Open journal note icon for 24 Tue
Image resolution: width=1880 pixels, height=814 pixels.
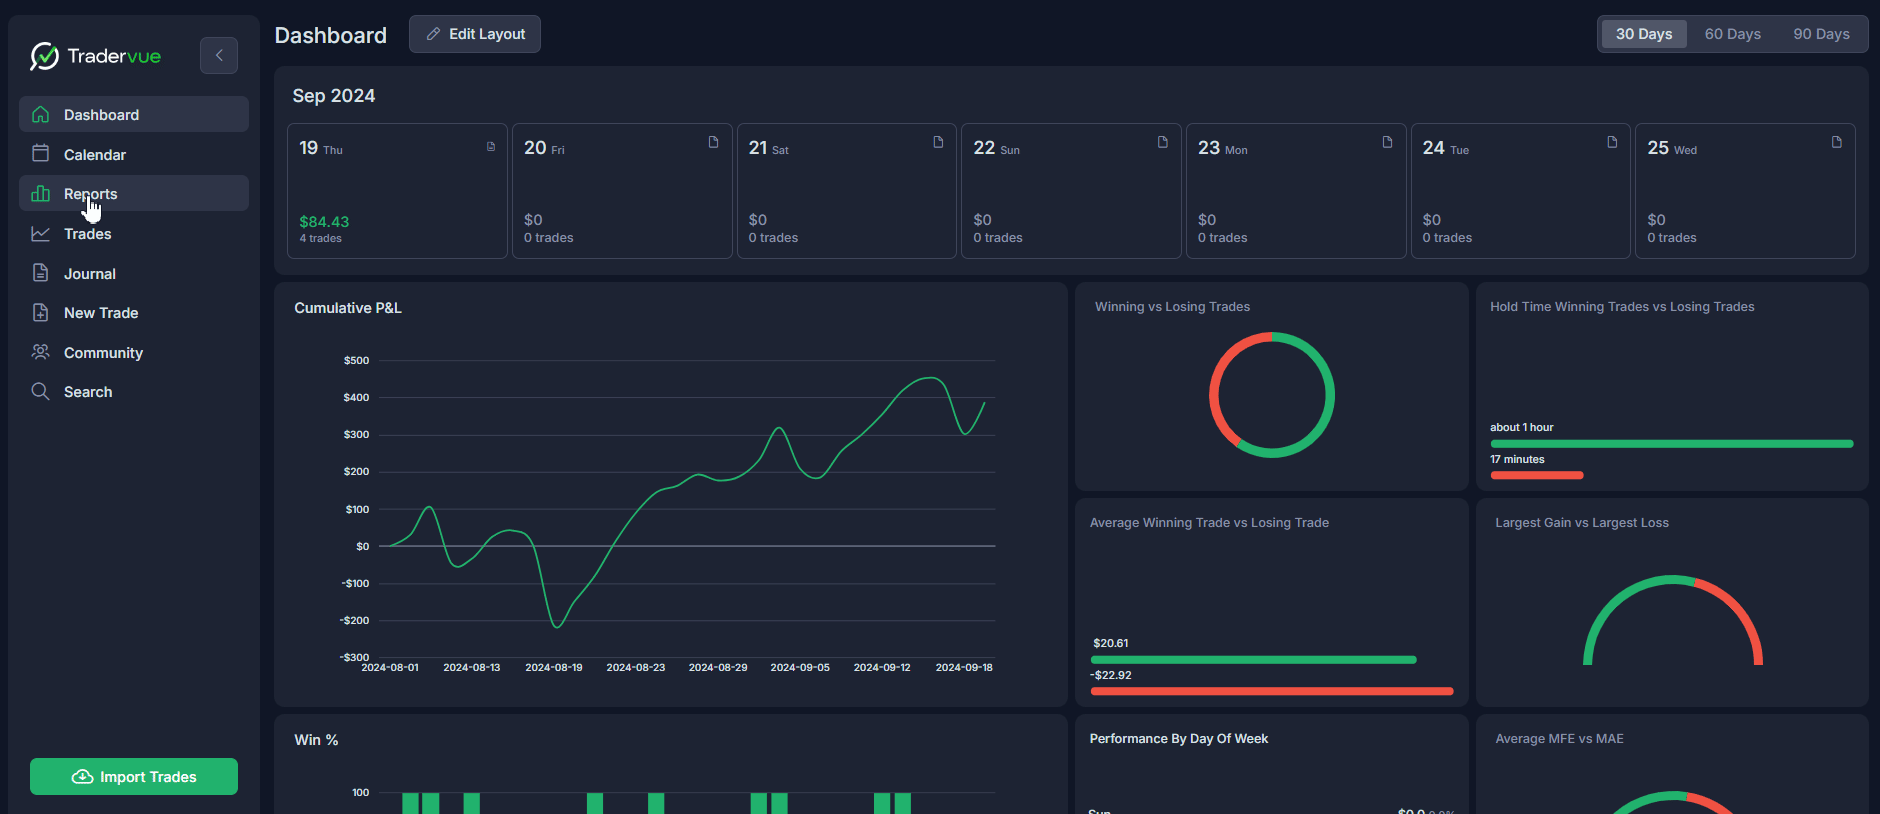tap(1612, 142)
